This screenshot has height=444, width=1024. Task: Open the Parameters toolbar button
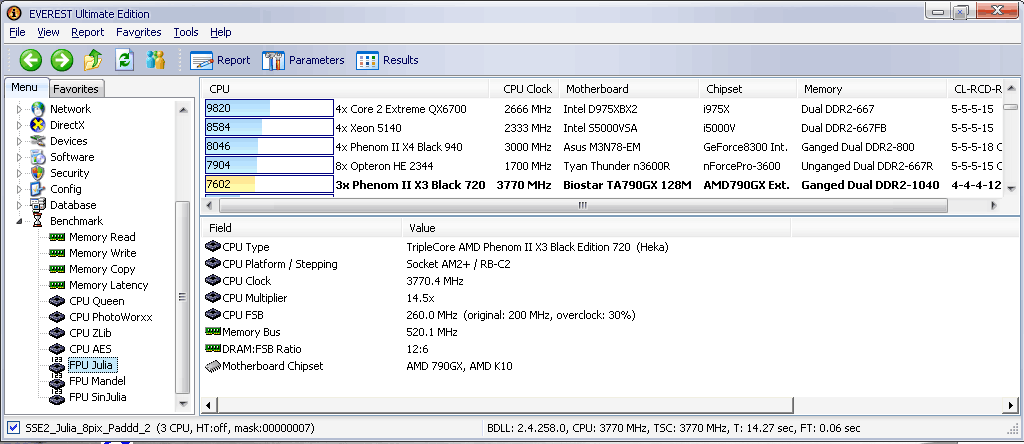(303, 60)
